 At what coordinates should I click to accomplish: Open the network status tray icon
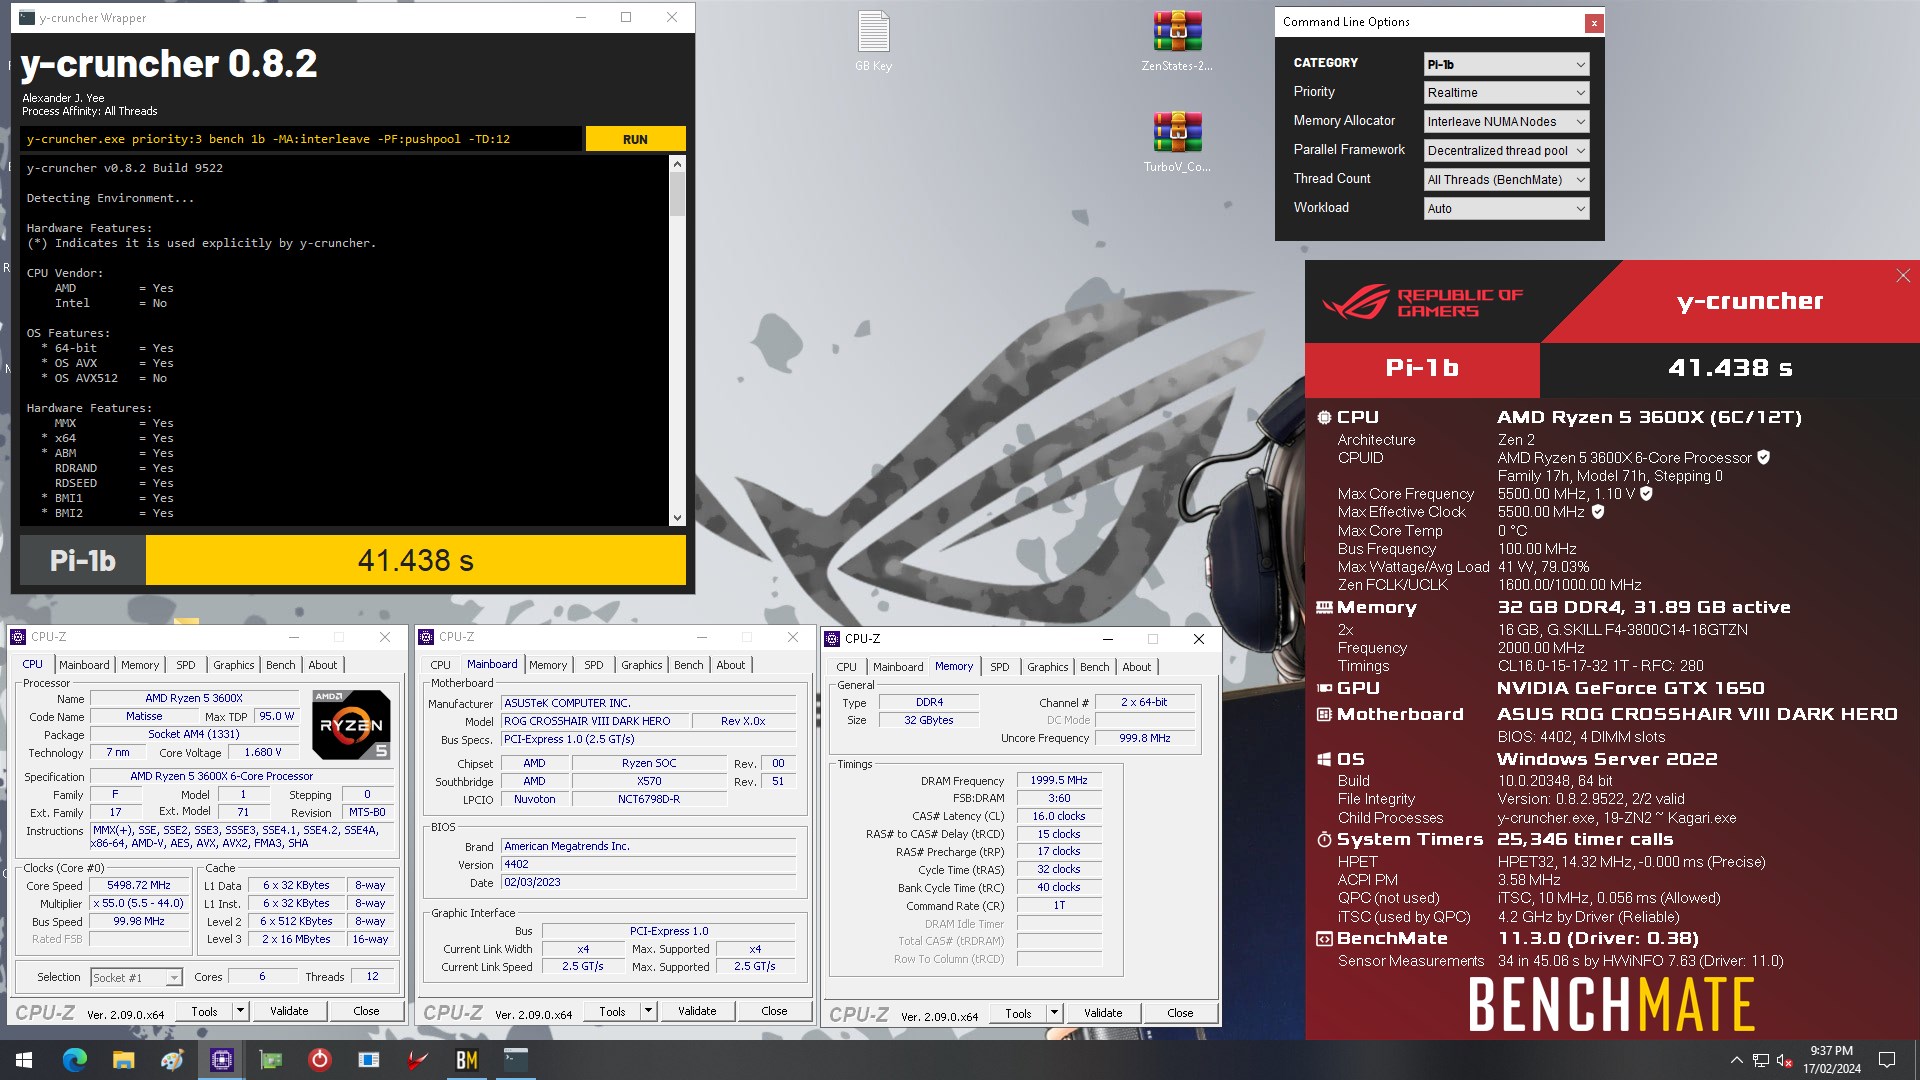pyautogui.click(x=1760, y=1060)
